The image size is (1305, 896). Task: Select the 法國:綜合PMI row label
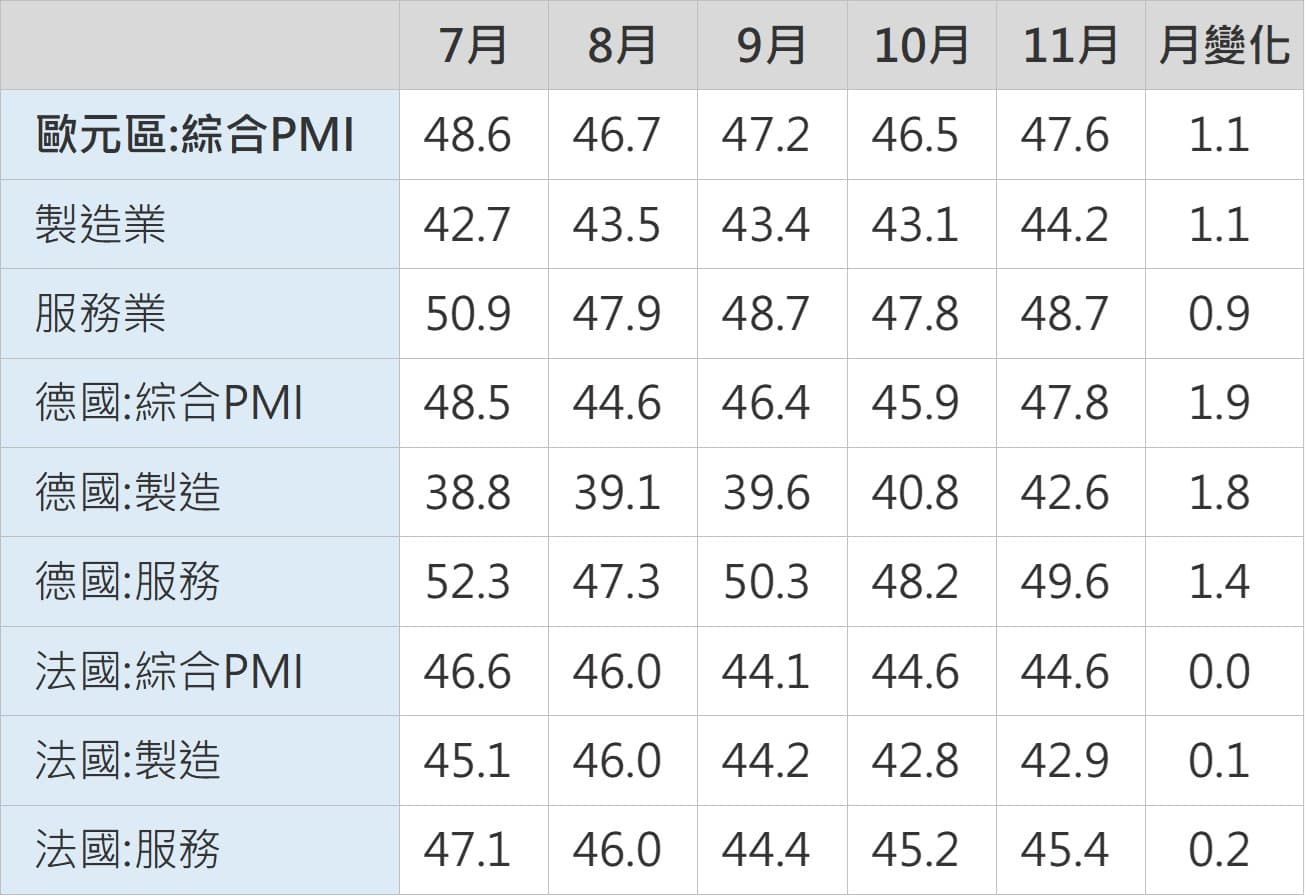pyautogui.click(x=169, y=671)
